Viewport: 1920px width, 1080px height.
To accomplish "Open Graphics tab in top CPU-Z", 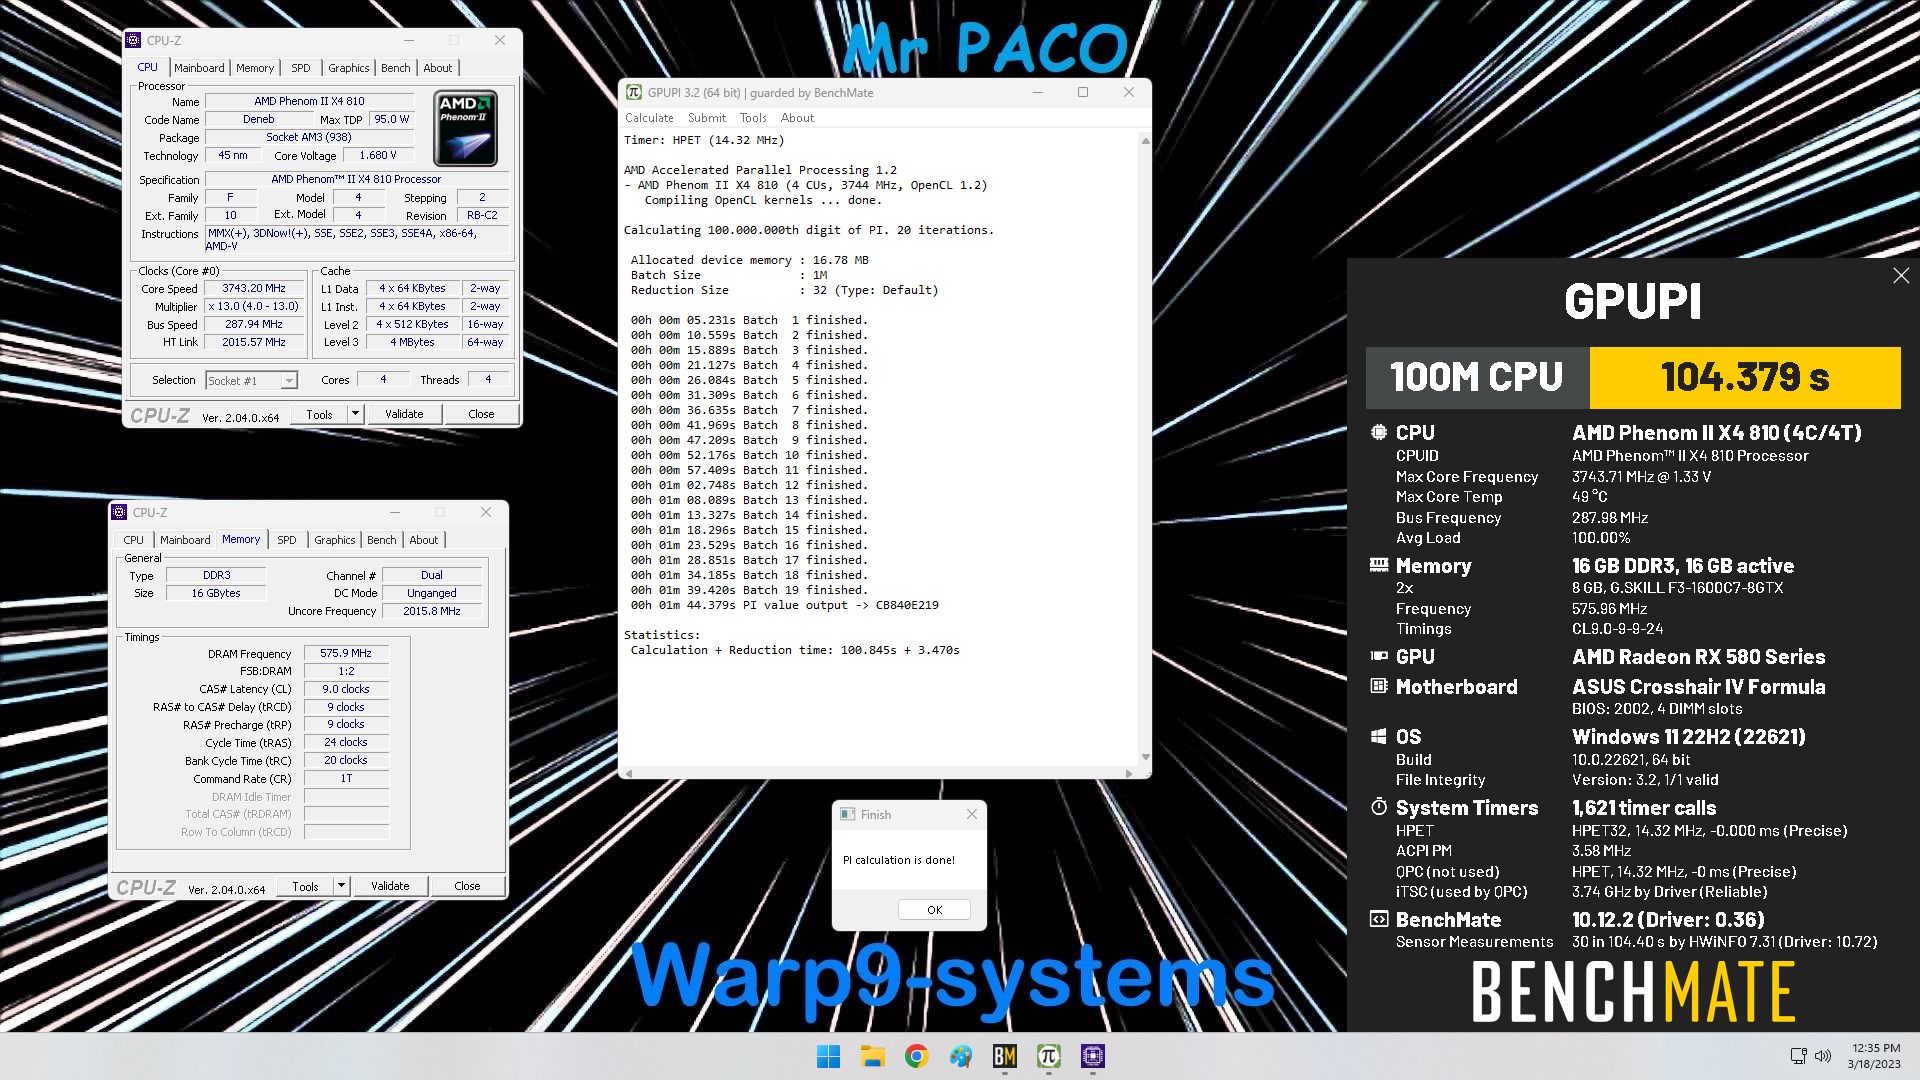I will pyautogui.click(x=349, y=68).
